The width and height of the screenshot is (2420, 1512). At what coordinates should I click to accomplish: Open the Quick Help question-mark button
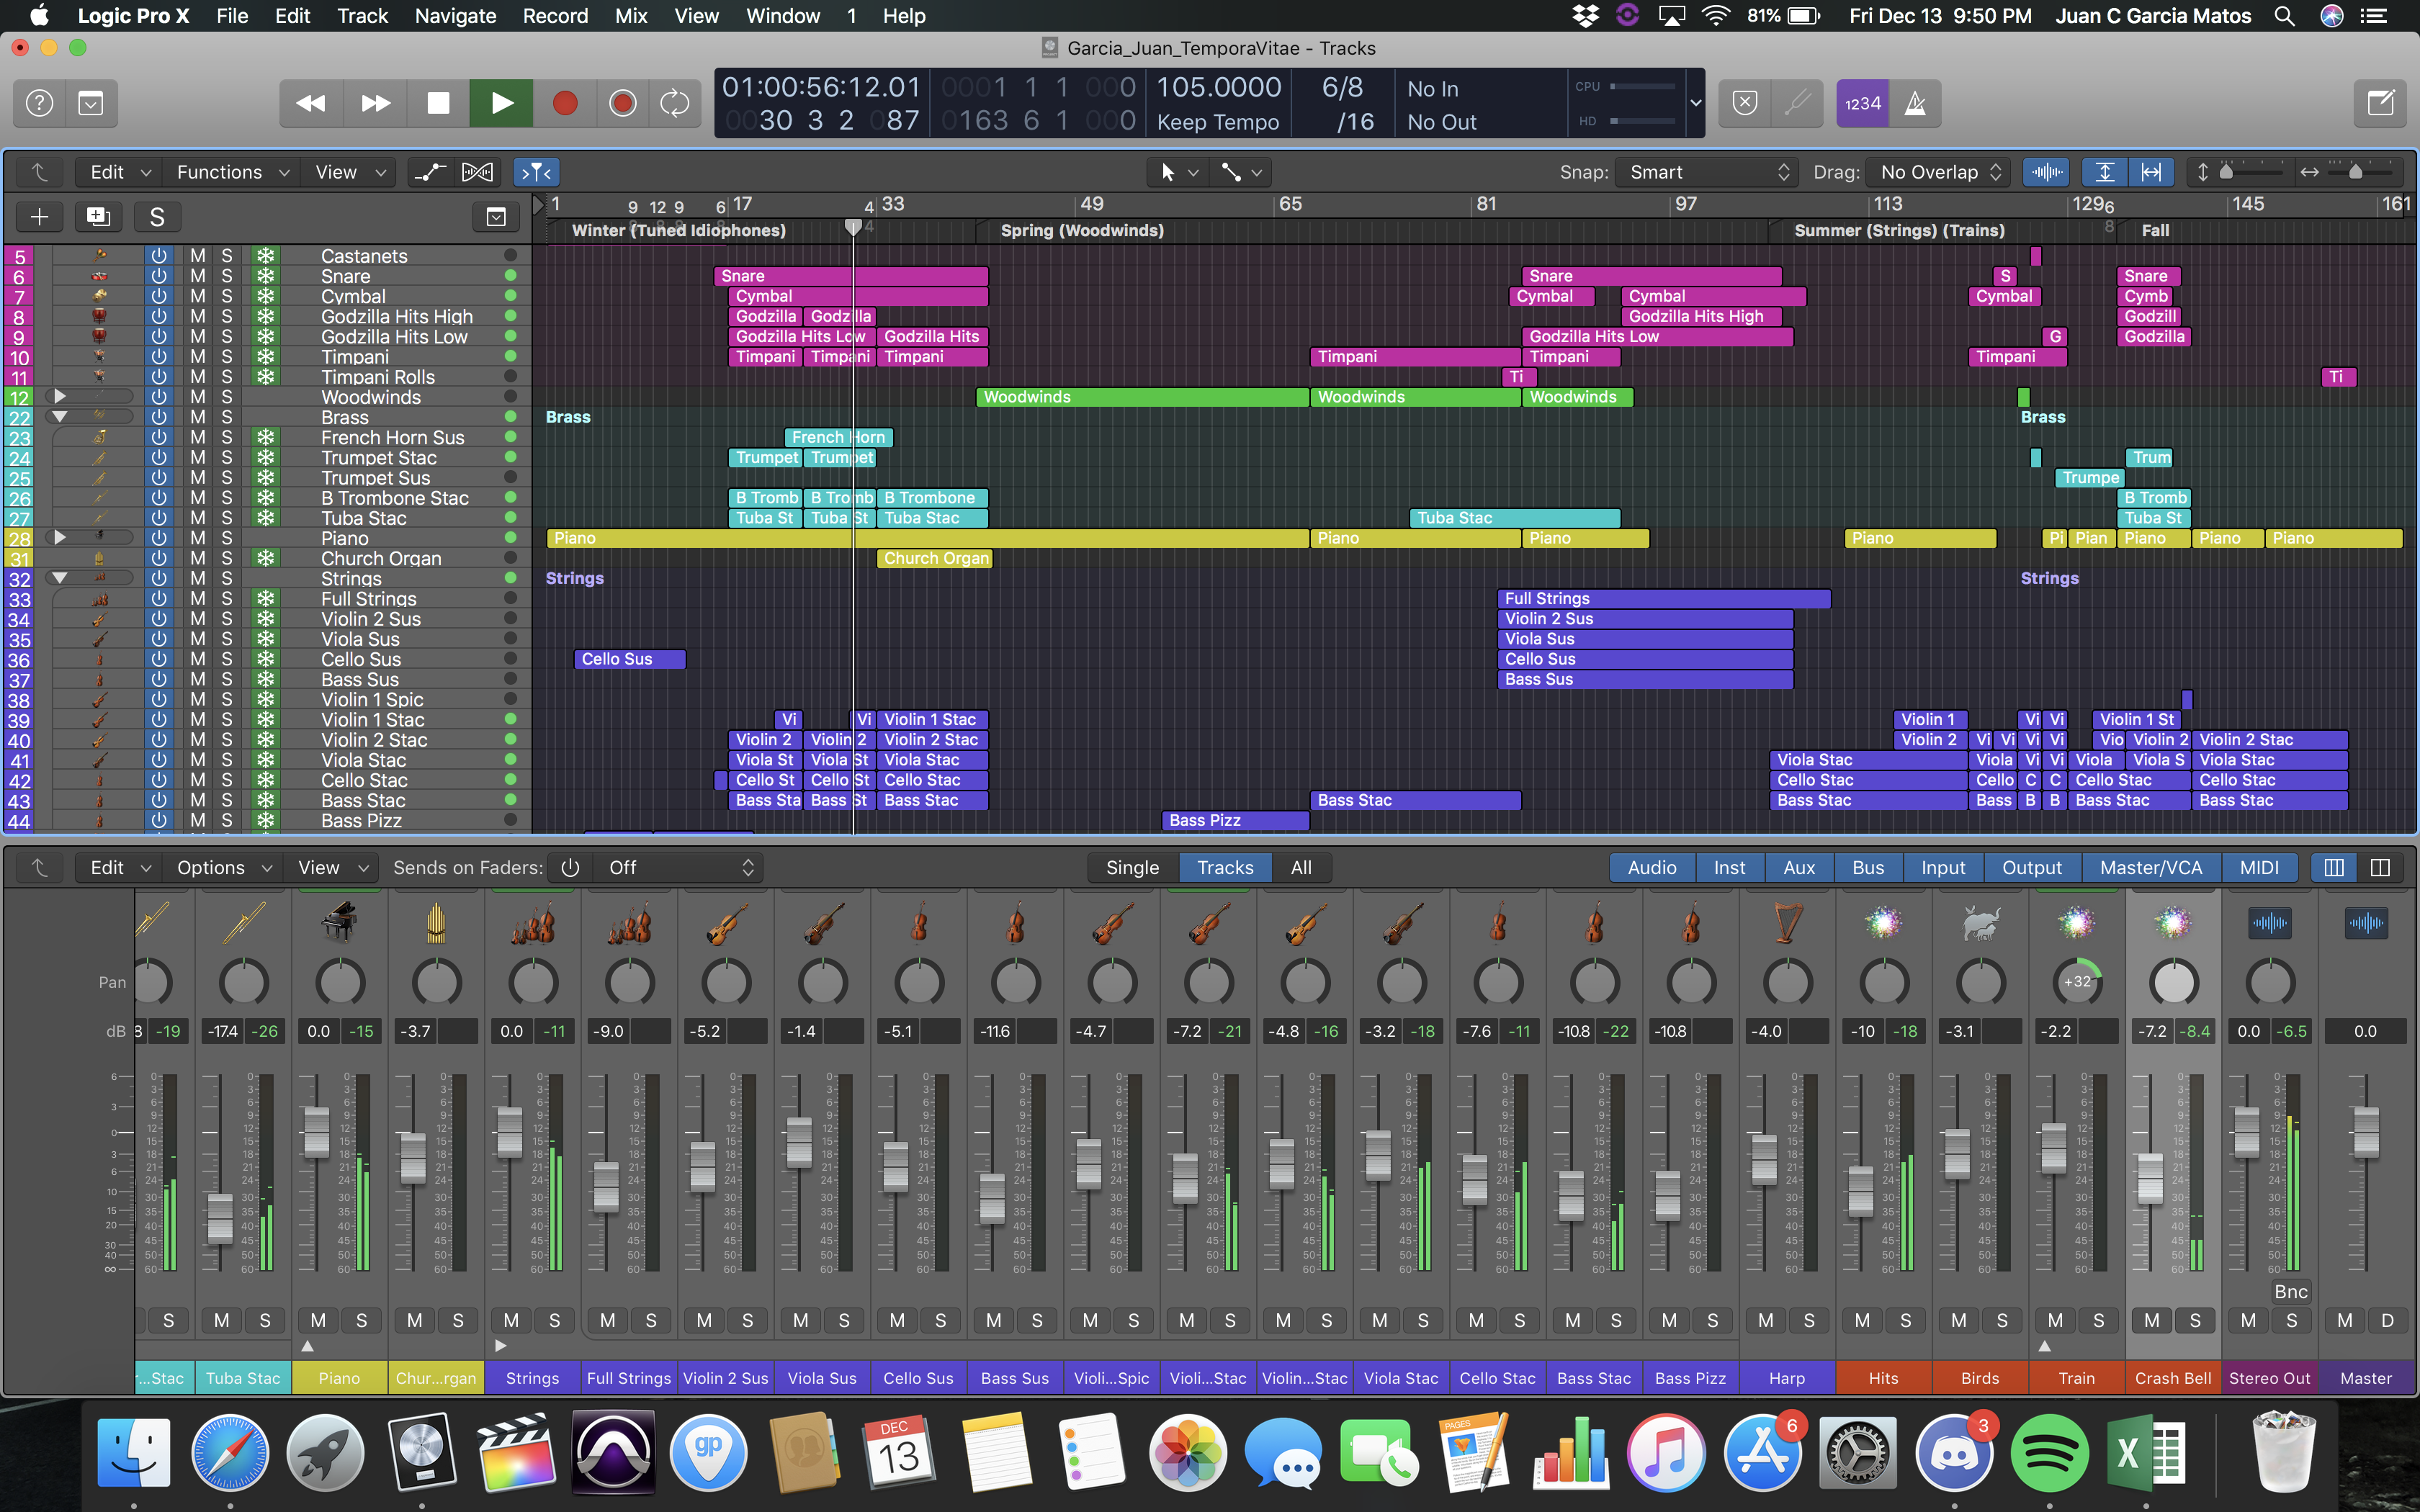point(39,103)
